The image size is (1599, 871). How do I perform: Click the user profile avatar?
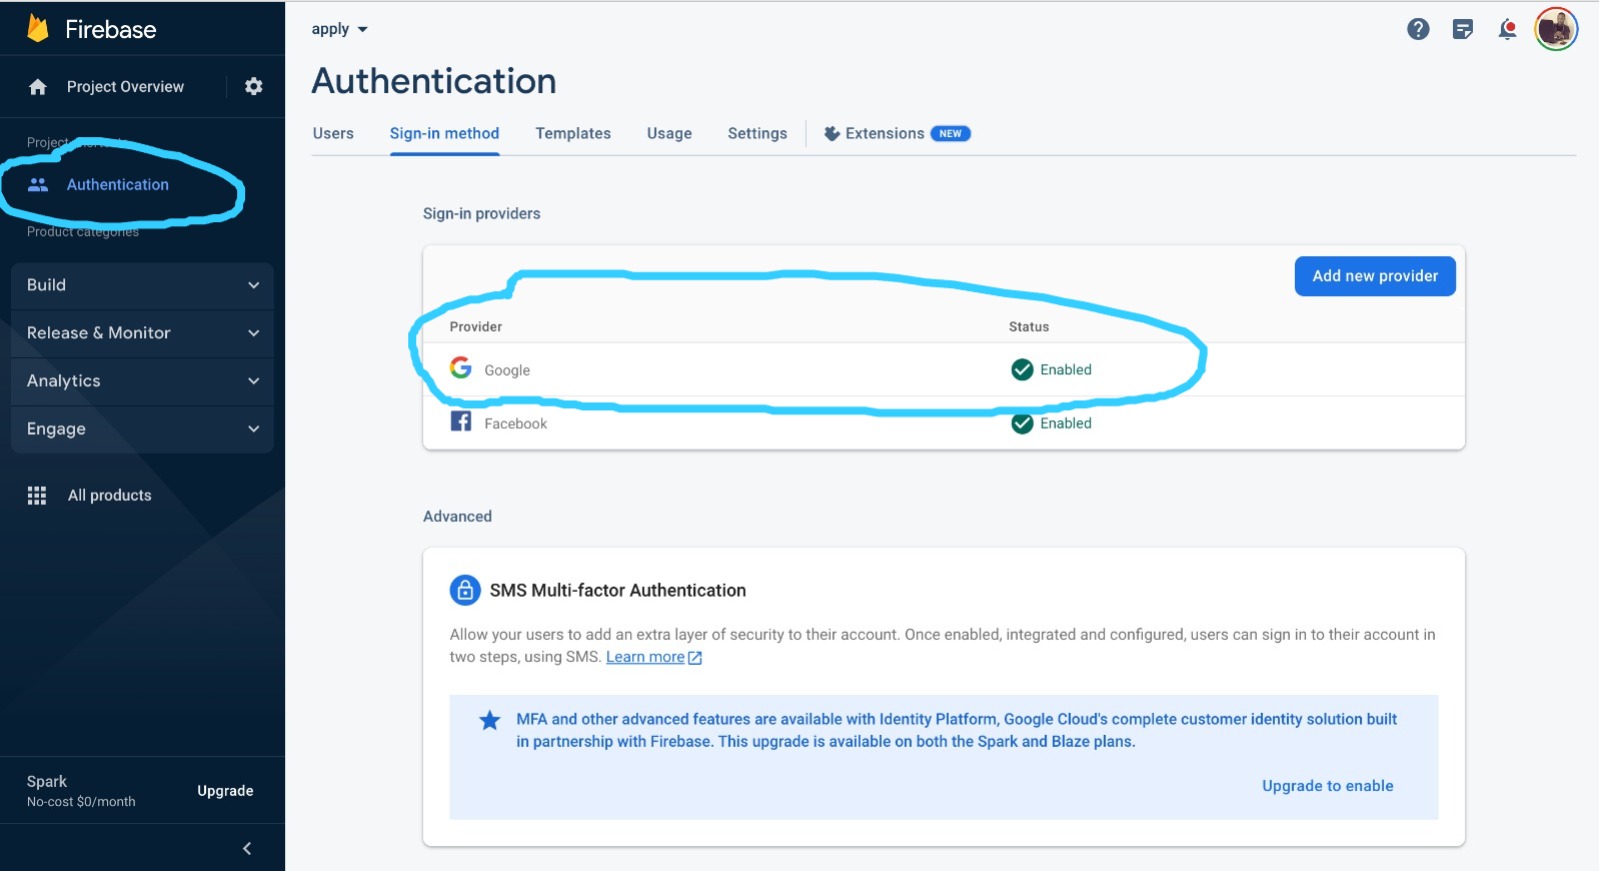point(1555,29)
